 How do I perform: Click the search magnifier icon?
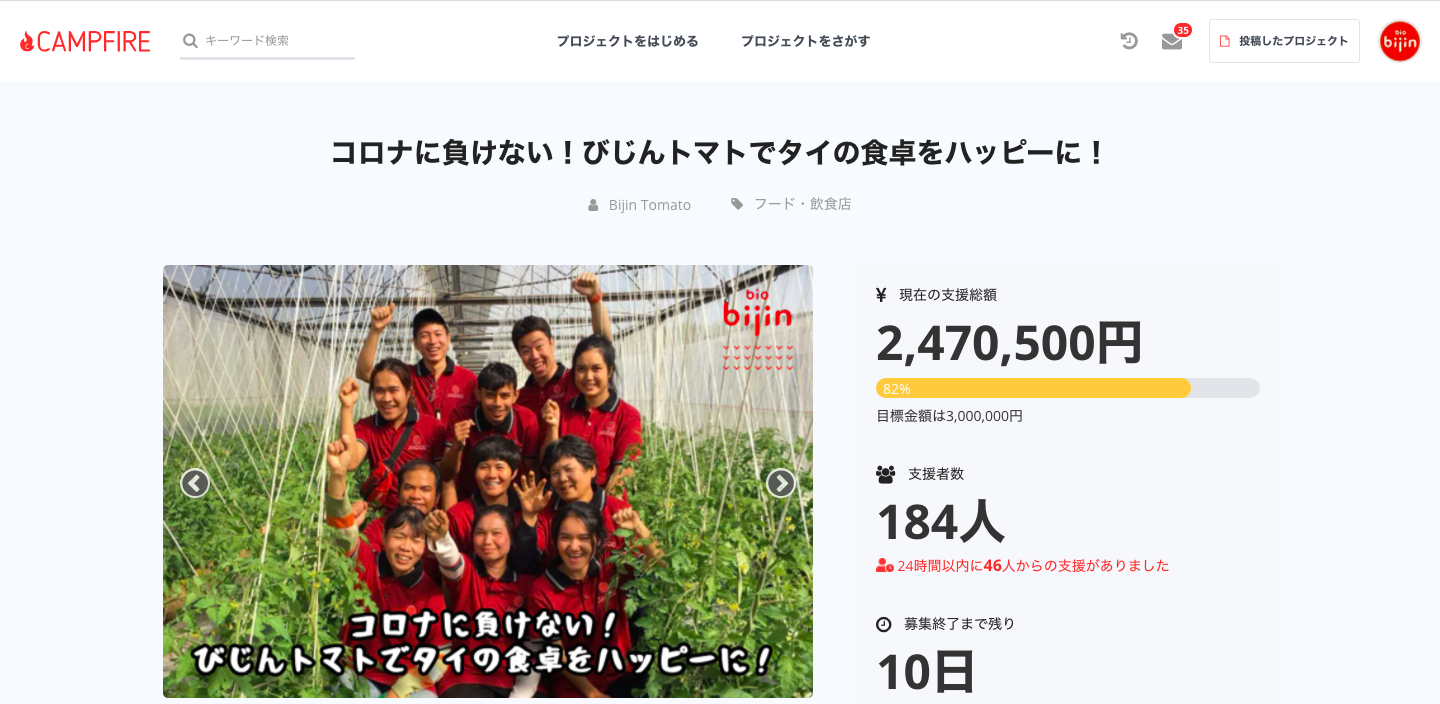pos(190,41)
